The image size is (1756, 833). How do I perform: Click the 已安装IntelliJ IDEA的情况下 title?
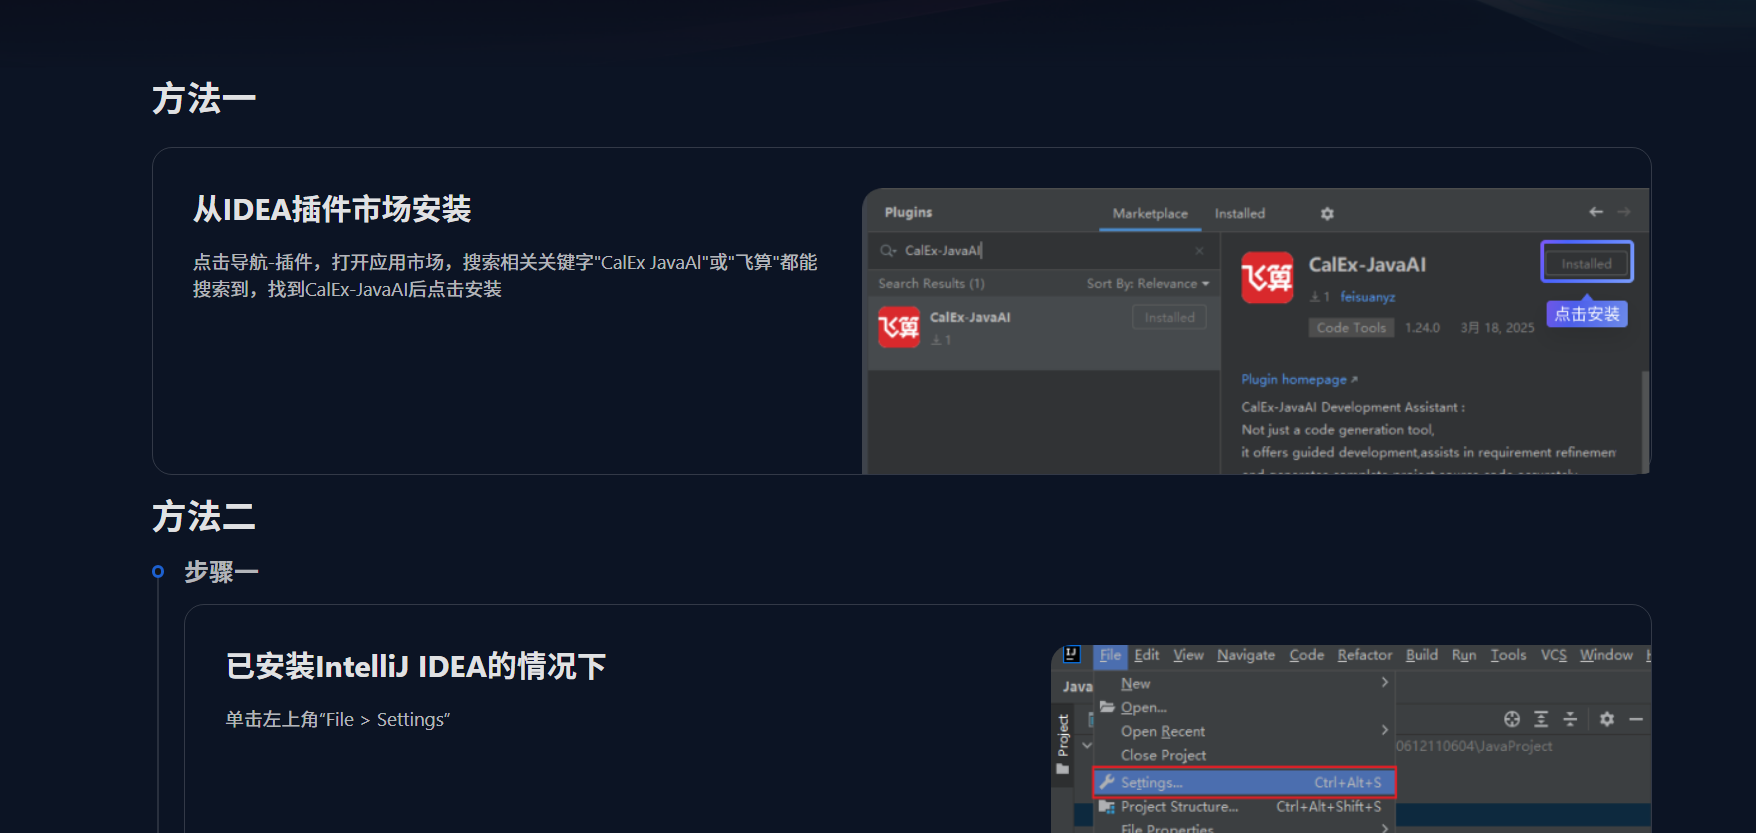pos(416,666)
